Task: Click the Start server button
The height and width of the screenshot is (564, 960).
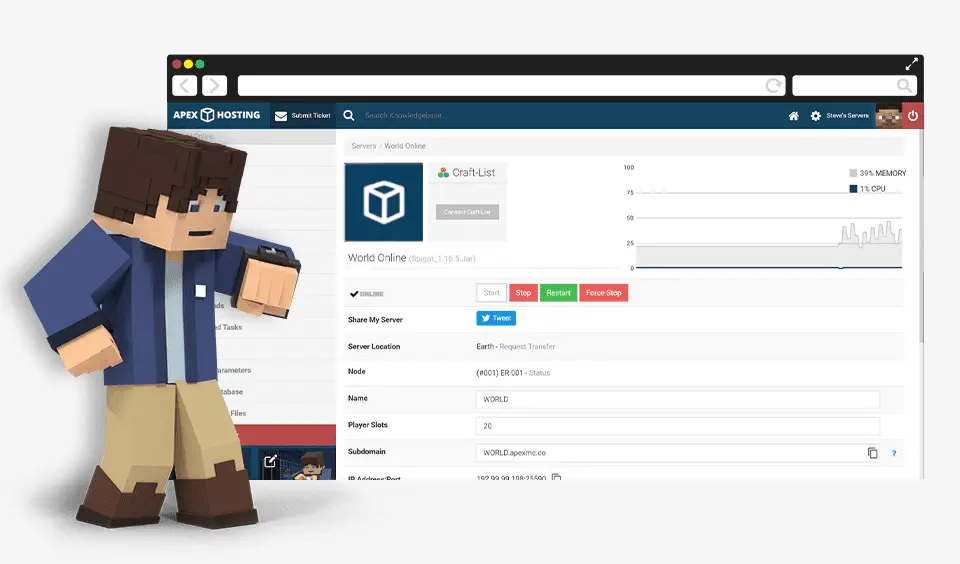Action: (x=492, y=293)
